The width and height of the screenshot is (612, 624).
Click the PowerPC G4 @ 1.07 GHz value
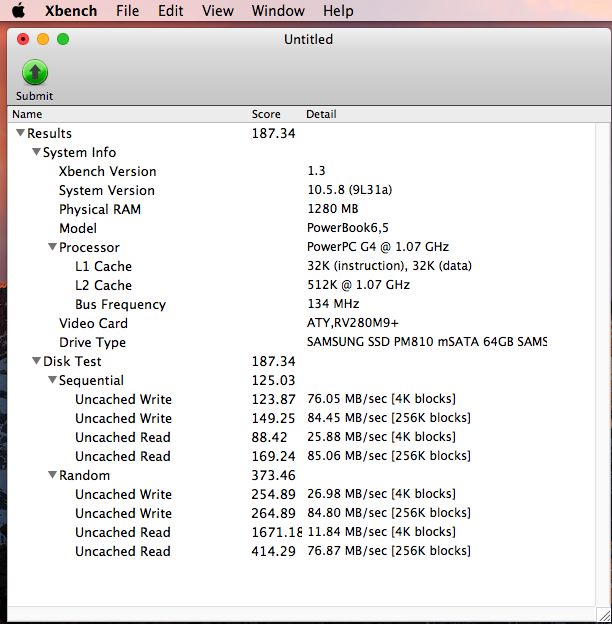click(378, 247)
